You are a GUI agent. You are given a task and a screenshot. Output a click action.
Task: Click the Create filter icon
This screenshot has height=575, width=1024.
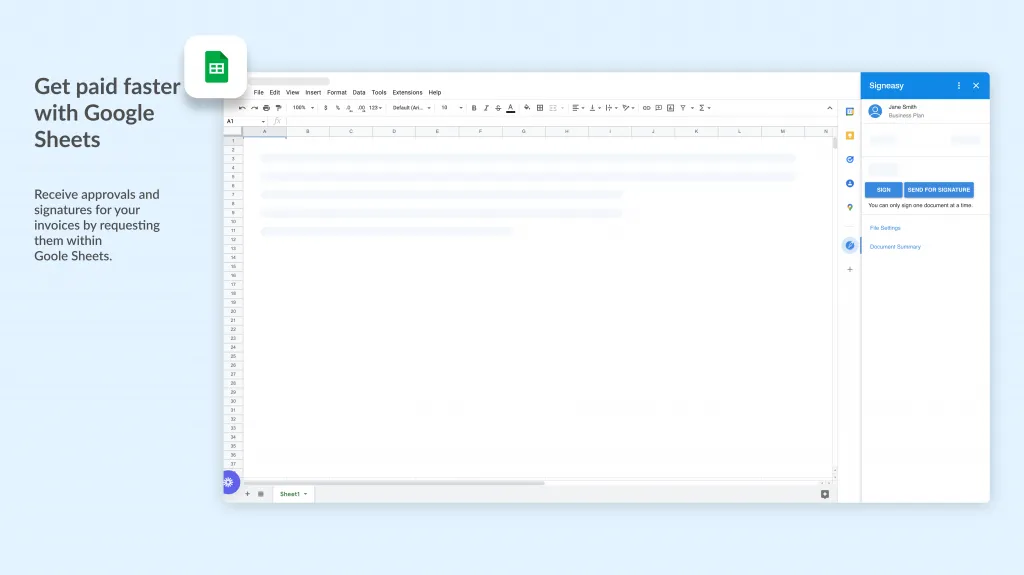tap(683, 108)
